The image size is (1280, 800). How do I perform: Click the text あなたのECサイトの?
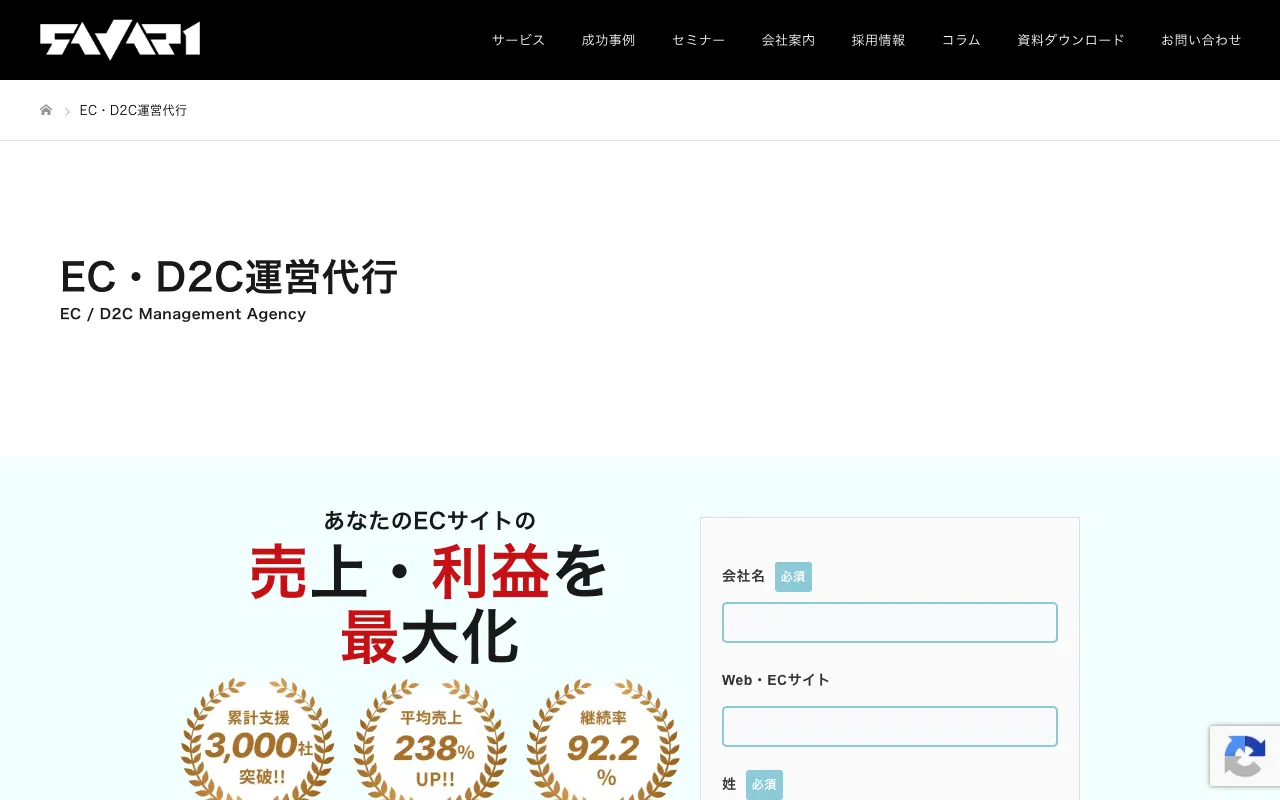pos(430,520)
